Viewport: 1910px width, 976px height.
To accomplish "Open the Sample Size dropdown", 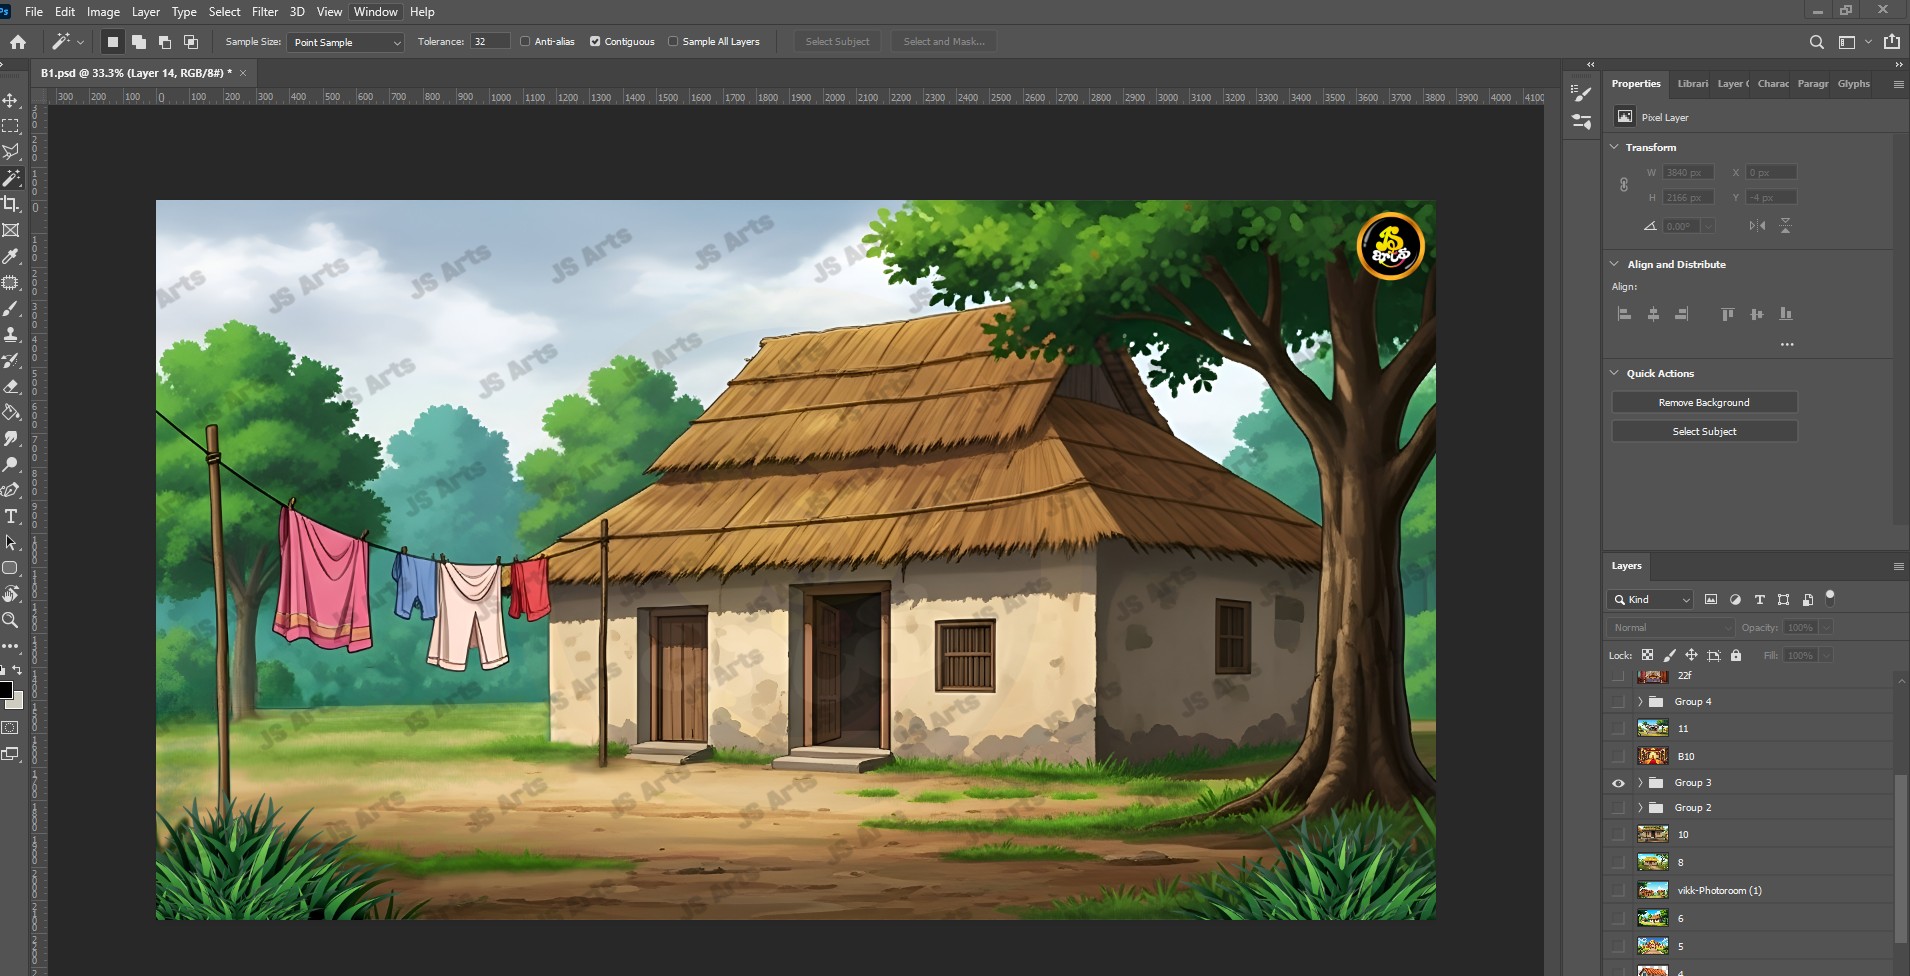I will [345, 42].
